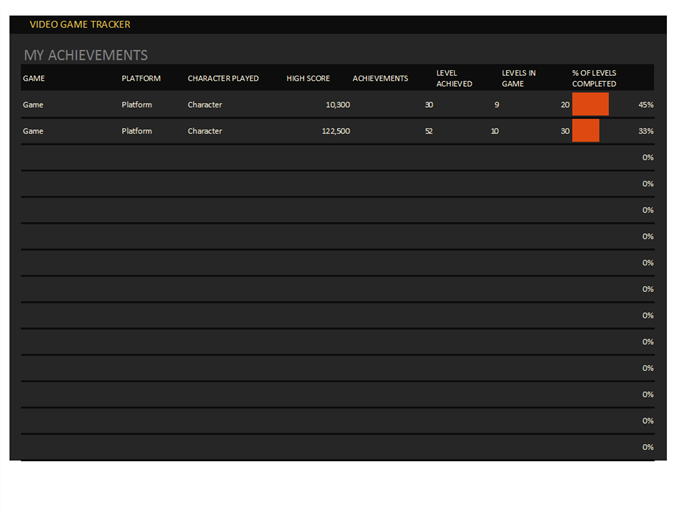
Task: Click achievements value 52
Action: pos(429,131)
